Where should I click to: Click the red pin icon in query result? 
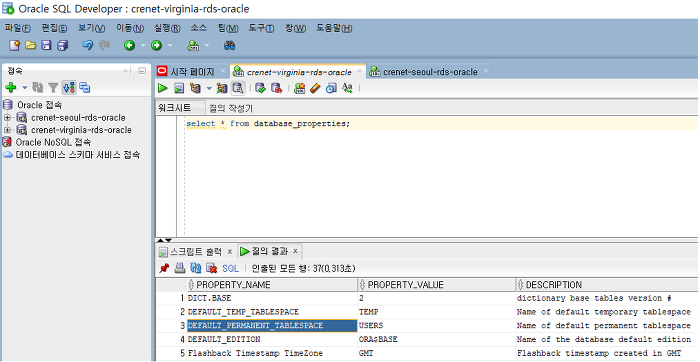click(x=164, y=268)
